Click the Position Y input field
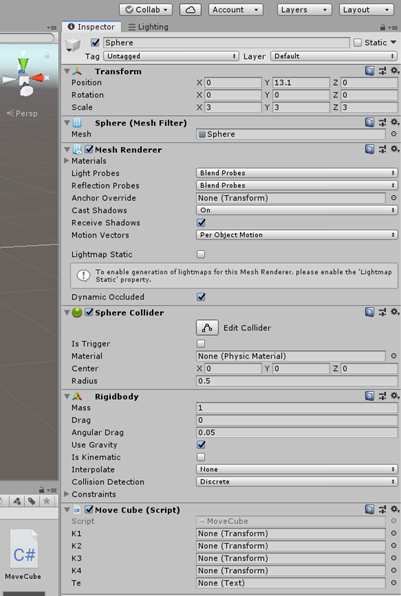The height and width of the screenshot is (596, 401). [301, 82]
